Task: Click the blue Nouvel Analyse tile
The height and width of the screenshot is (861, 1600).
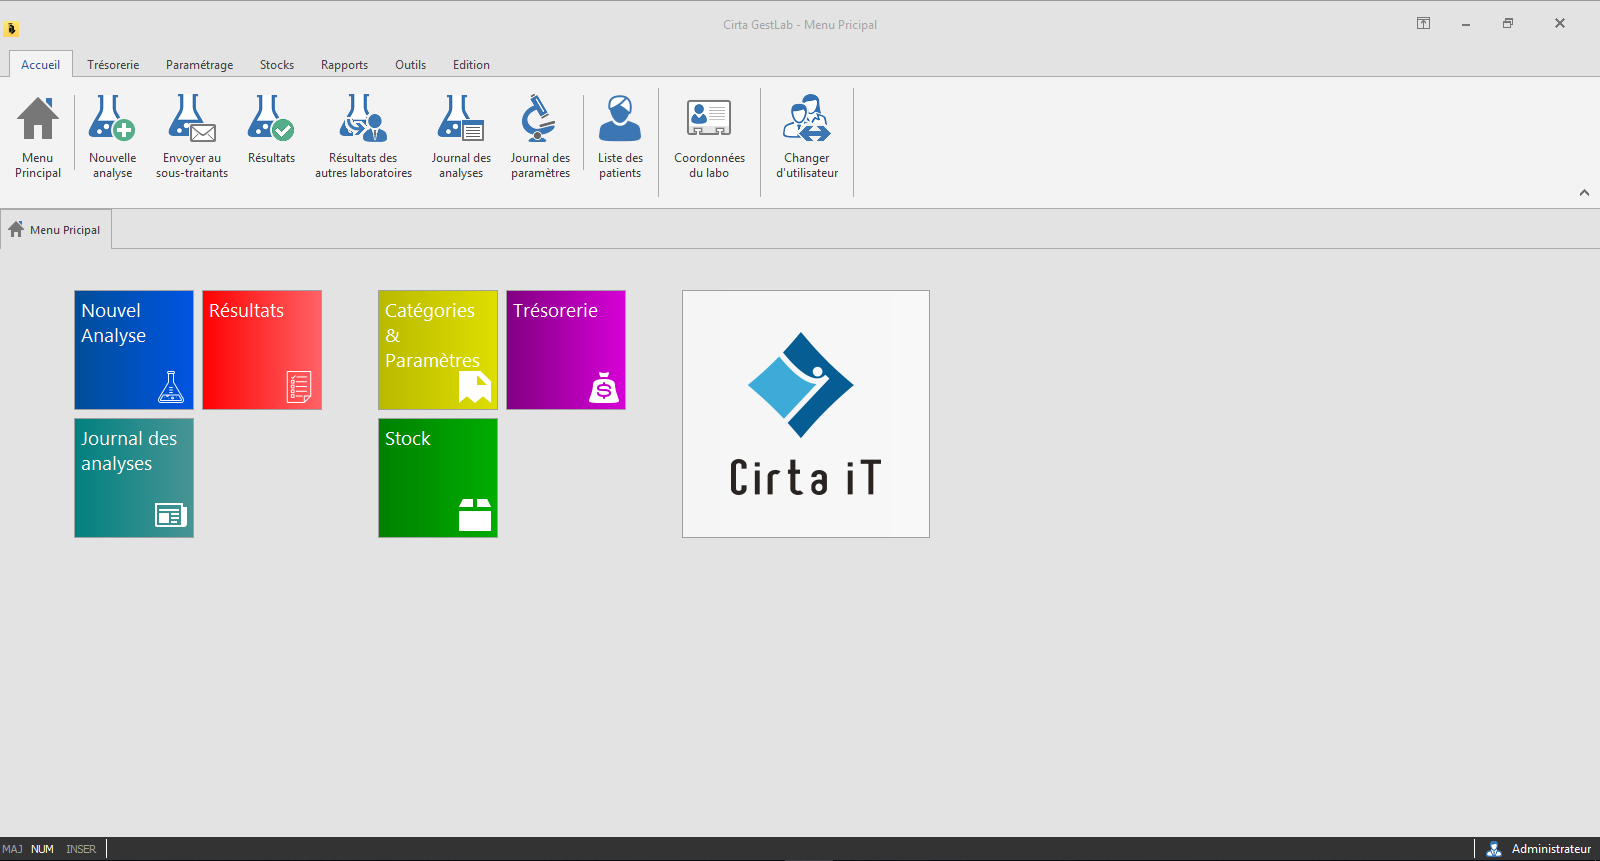Action: point(134,350)
